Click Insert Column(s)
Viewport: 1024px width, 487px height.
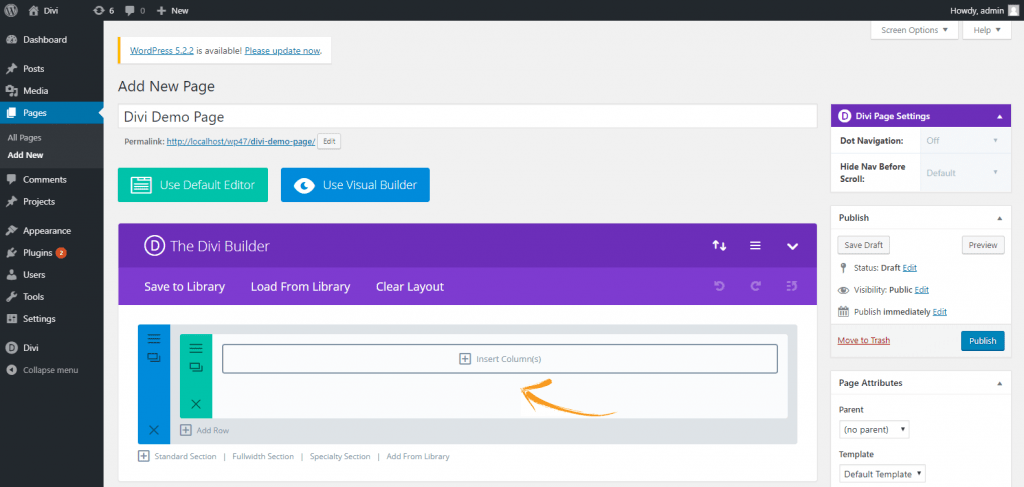pyautogui.click(x=500, y=359)
